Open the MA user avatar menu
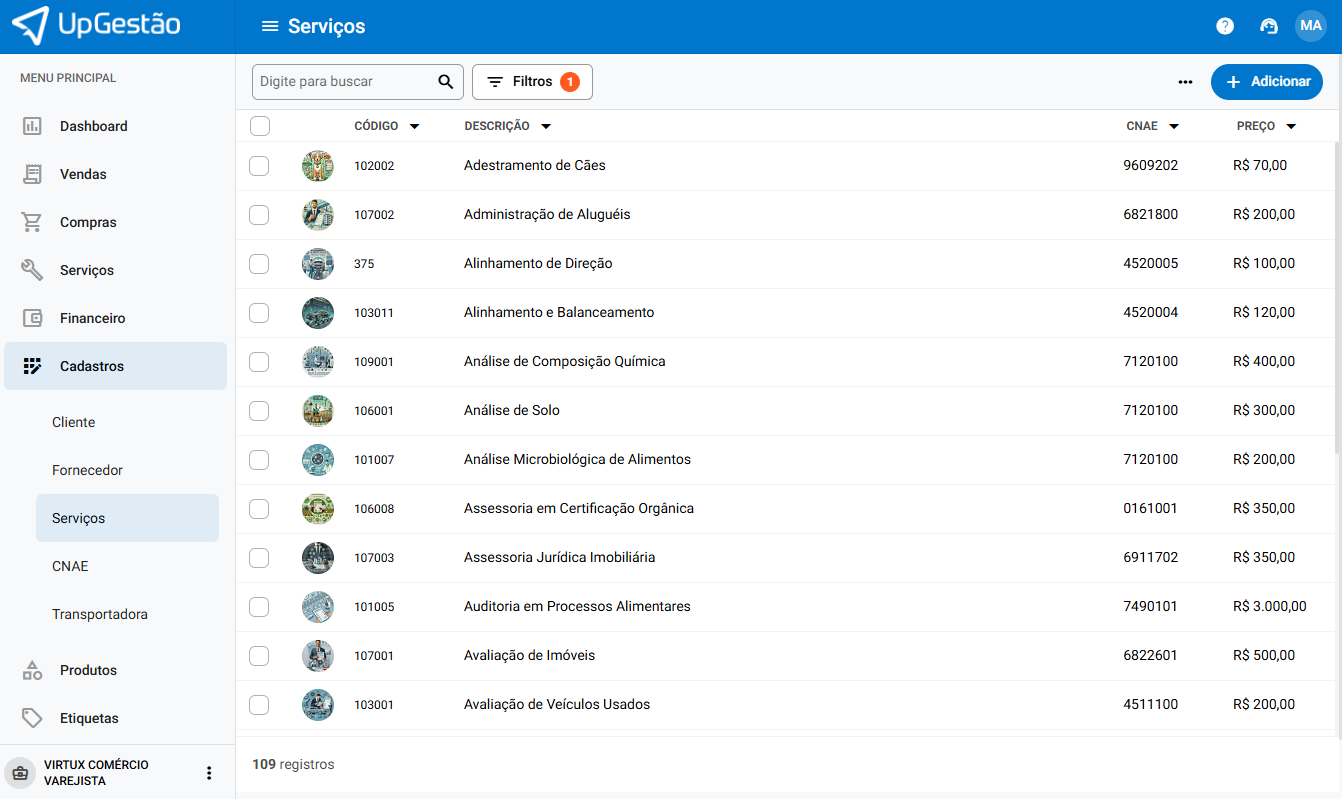 (1311, 26)
